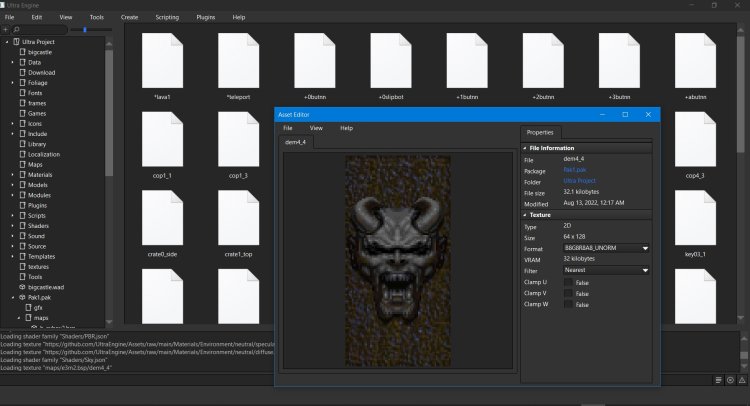Open the *lava1 file thumbnail
The image size is (750, 406).
(163, 60)
